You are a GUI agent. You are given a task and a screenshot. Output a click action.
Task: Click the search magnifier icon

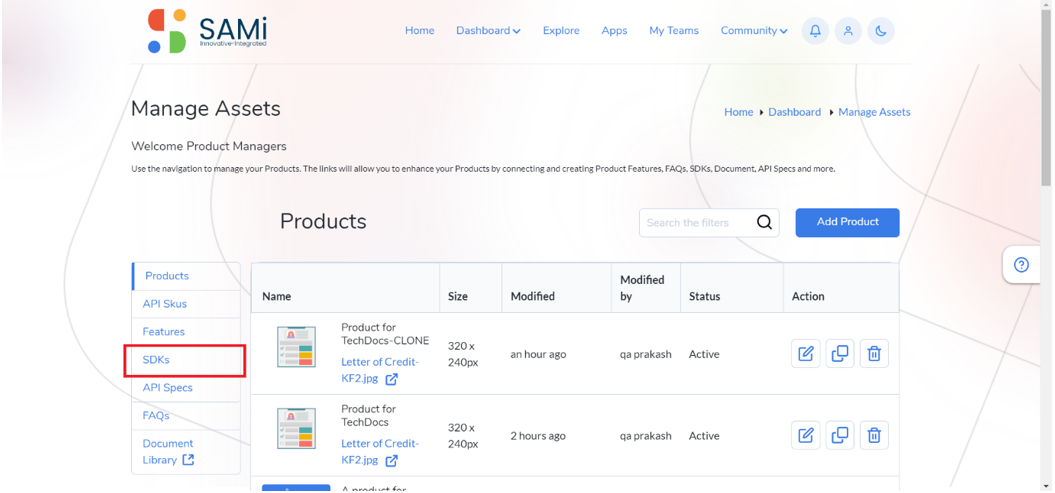point(764,223)
